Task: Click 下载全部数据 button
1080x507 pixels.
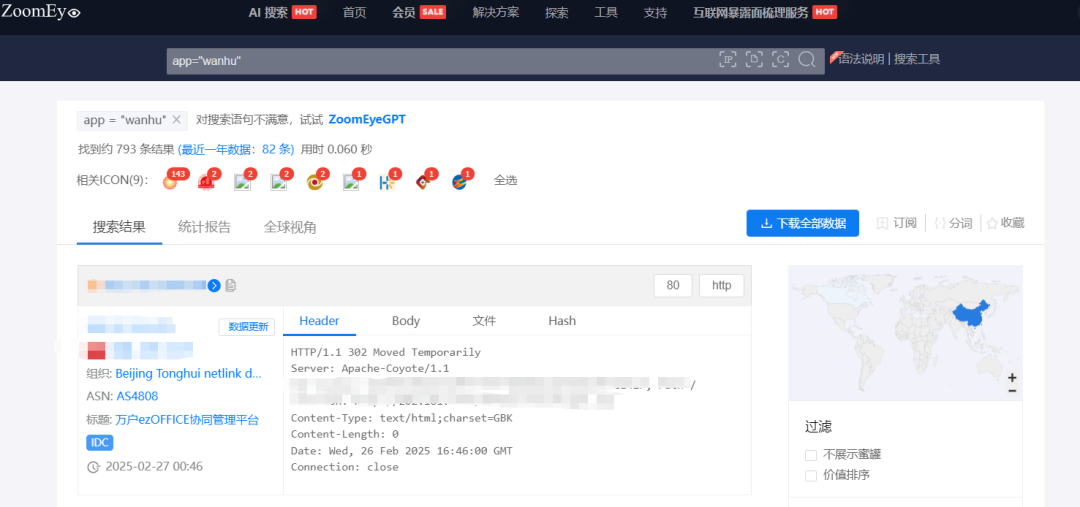Action: tap(802, 223)
